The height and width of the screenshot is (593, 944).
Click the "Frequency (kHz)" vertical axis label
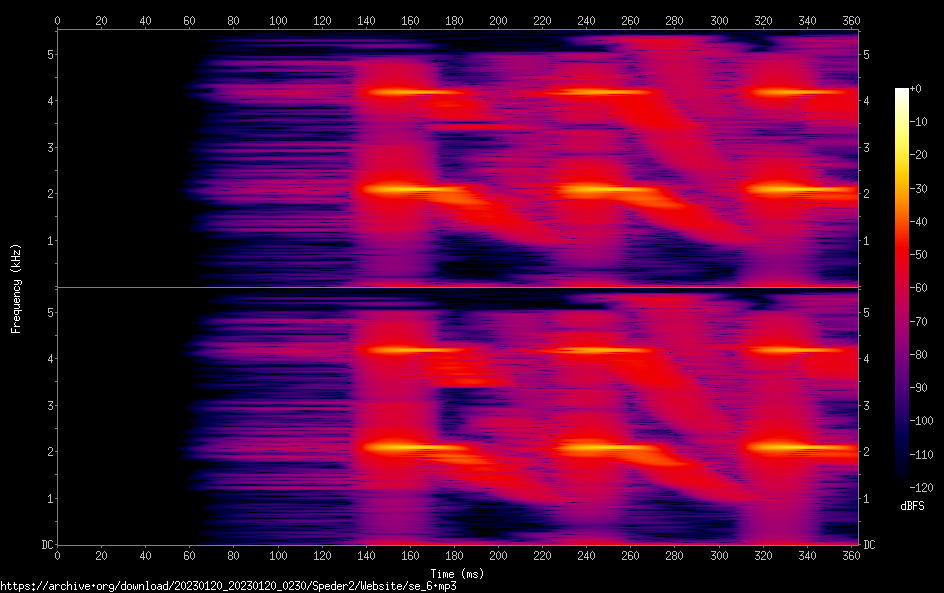point(16,287)
